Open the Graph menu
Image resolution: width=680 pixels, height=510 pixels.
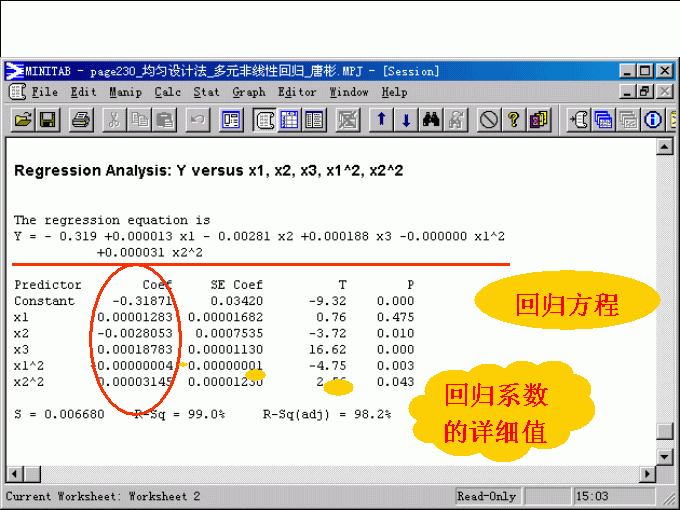(x=249, y=92)
